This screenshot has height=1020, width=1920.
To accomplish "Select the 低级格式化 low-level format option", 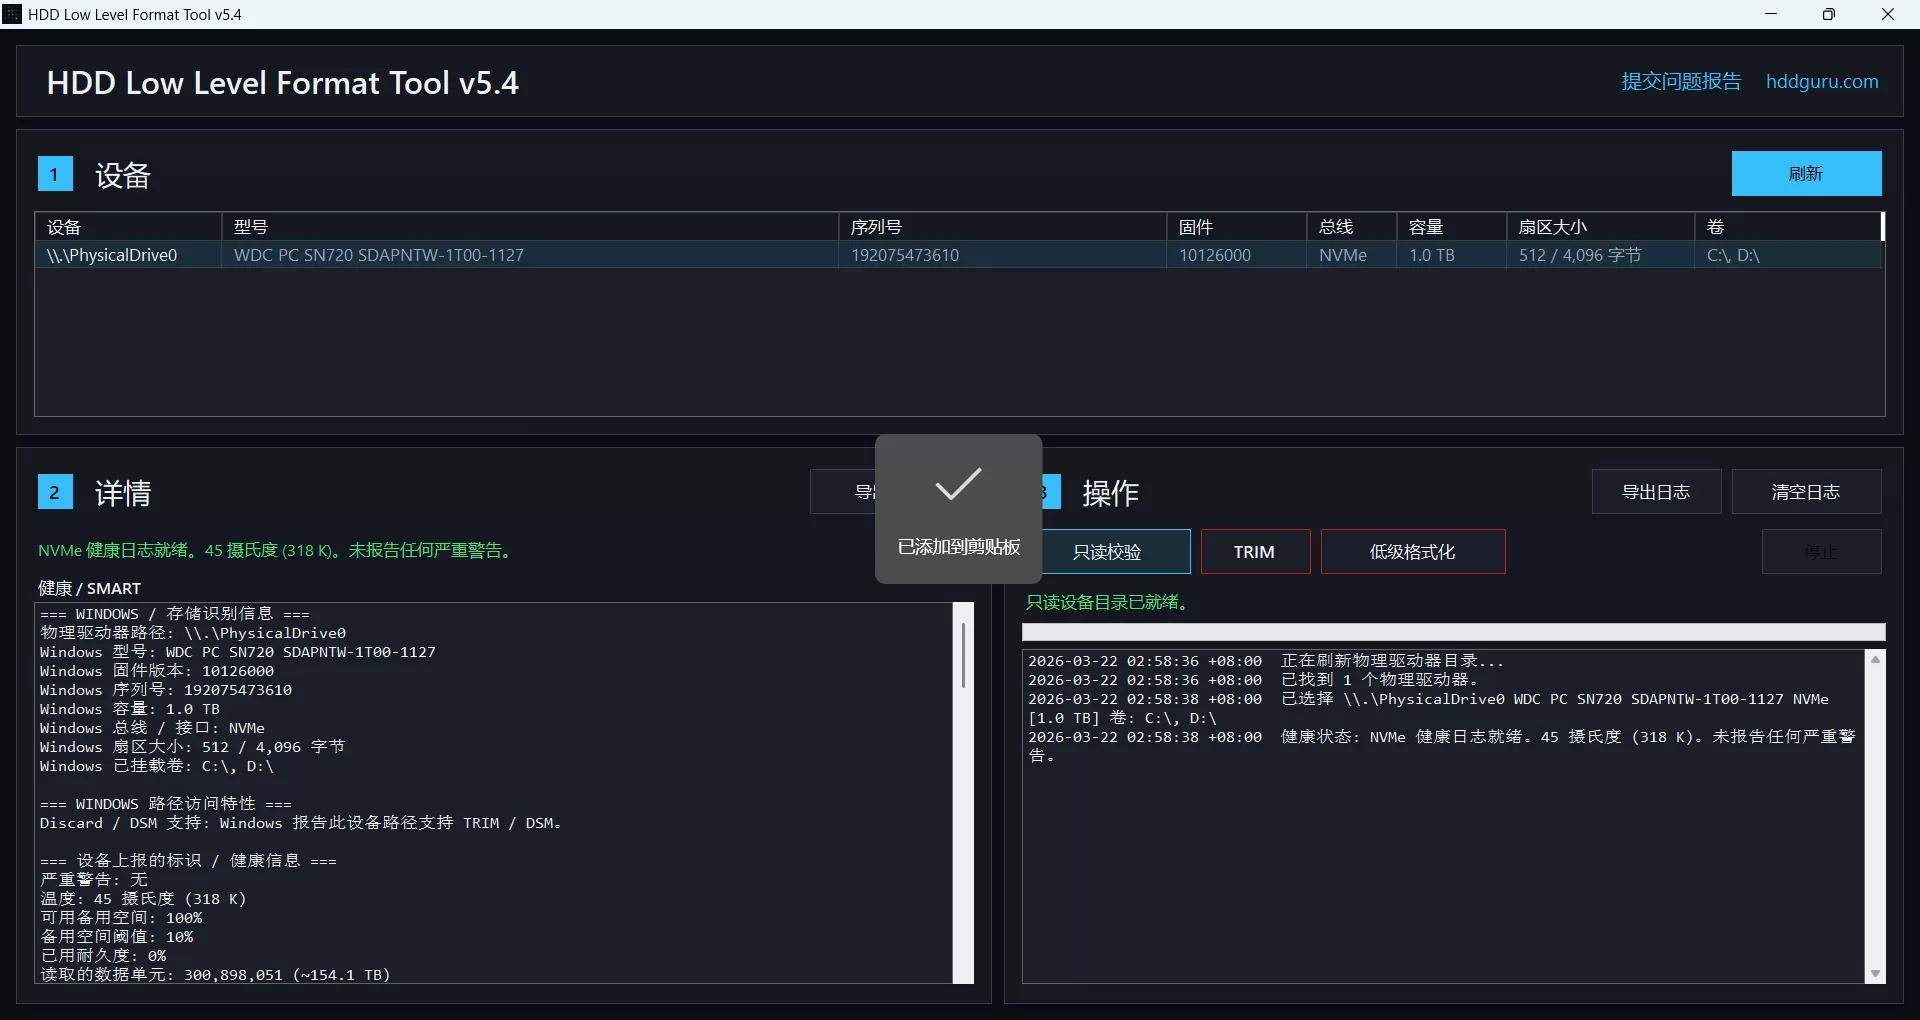I will click(x=1412, y=551).
